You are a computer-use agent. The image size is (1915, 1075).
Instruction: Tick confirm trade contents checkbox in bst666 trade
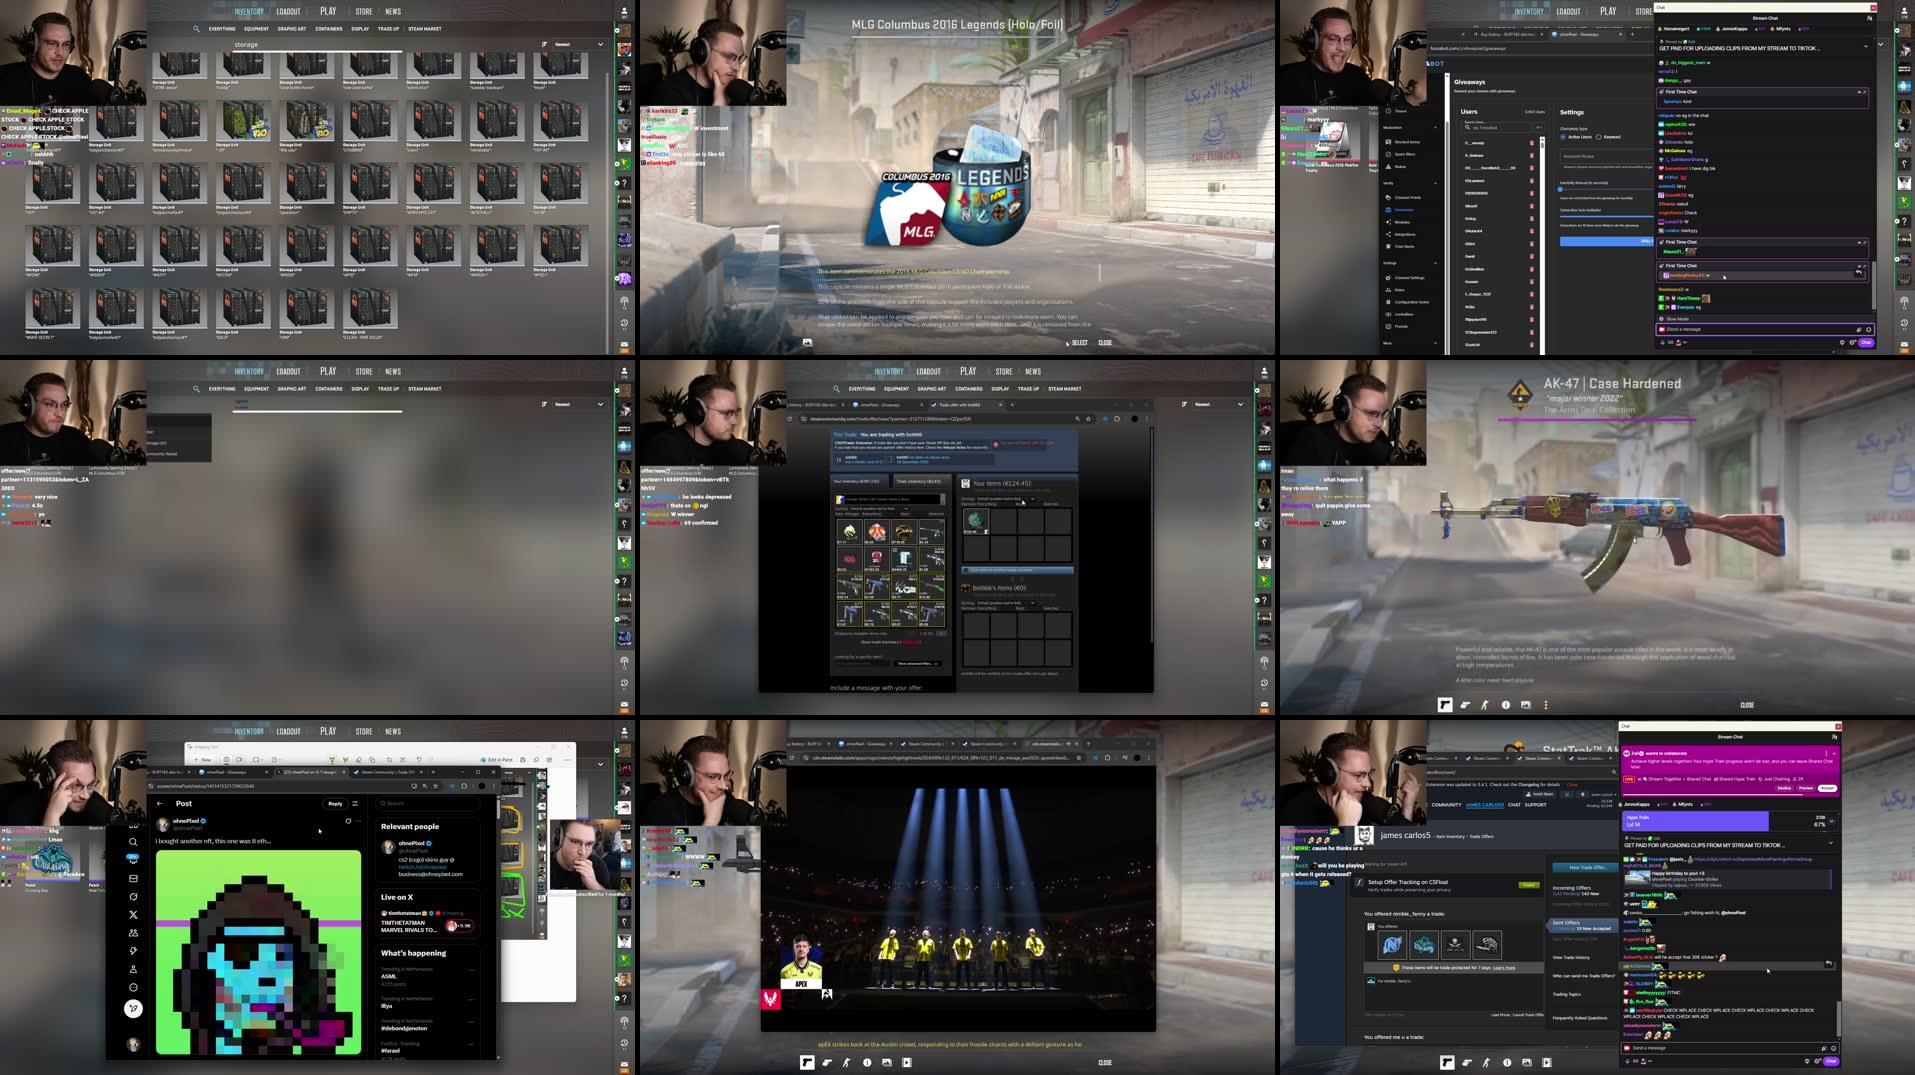(966, 570)
